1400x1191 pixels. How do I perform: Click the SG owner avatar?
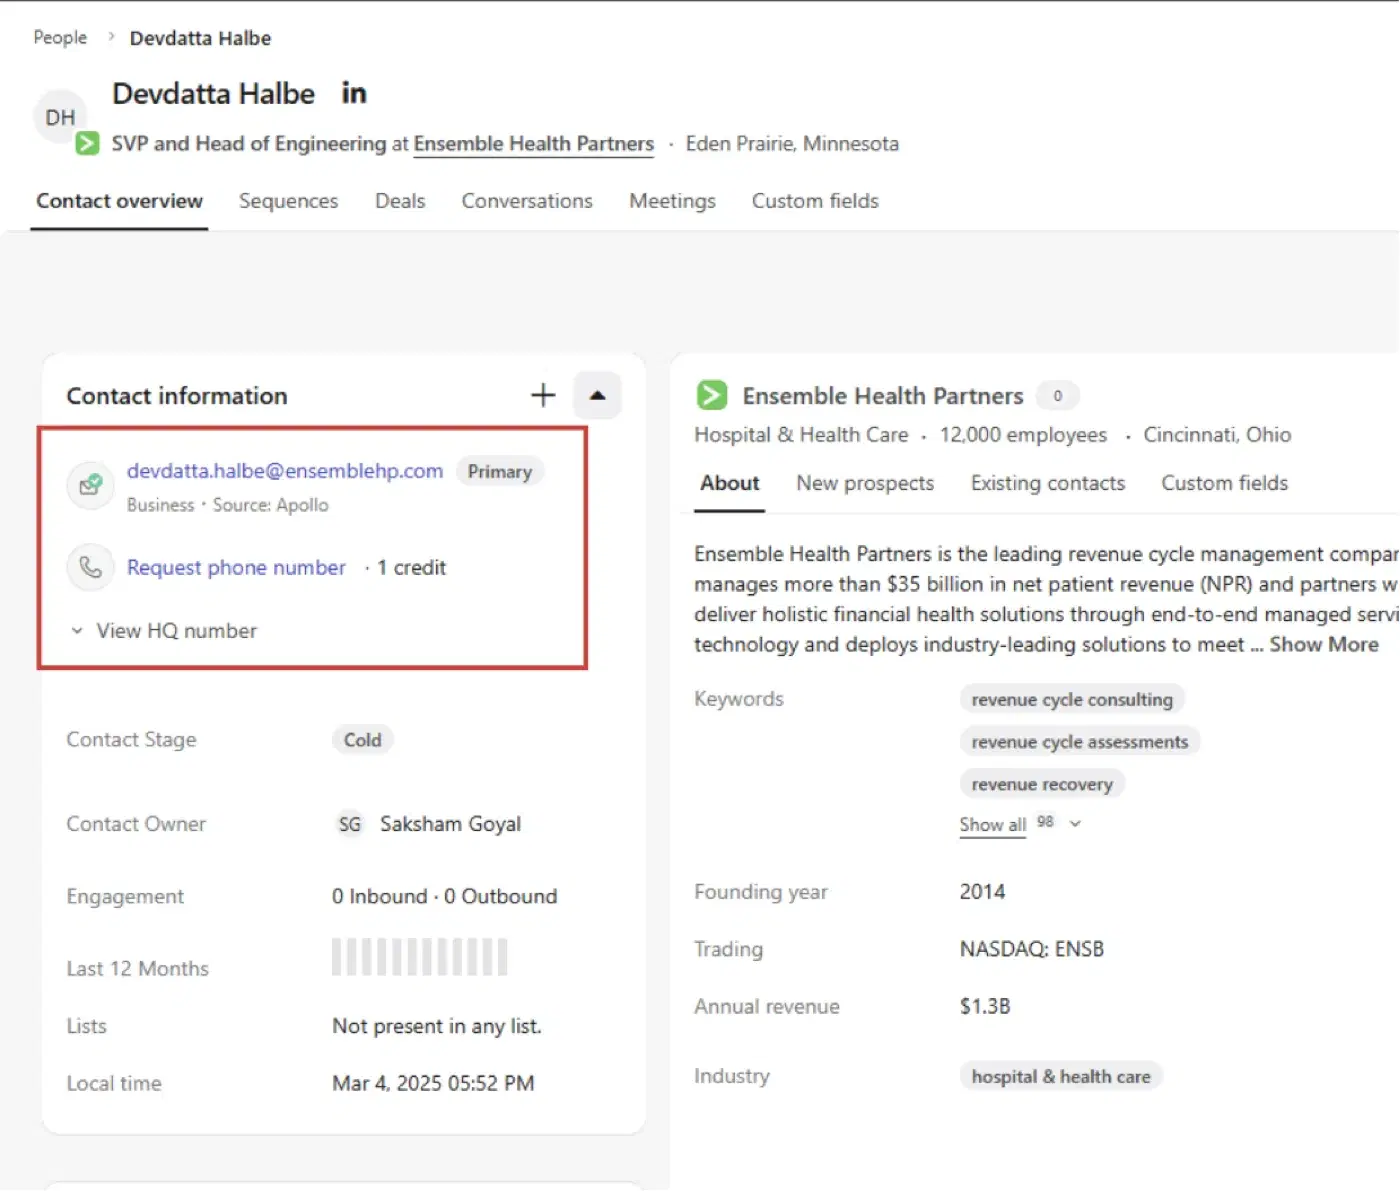pyautogui.click(x=349, y=824)
